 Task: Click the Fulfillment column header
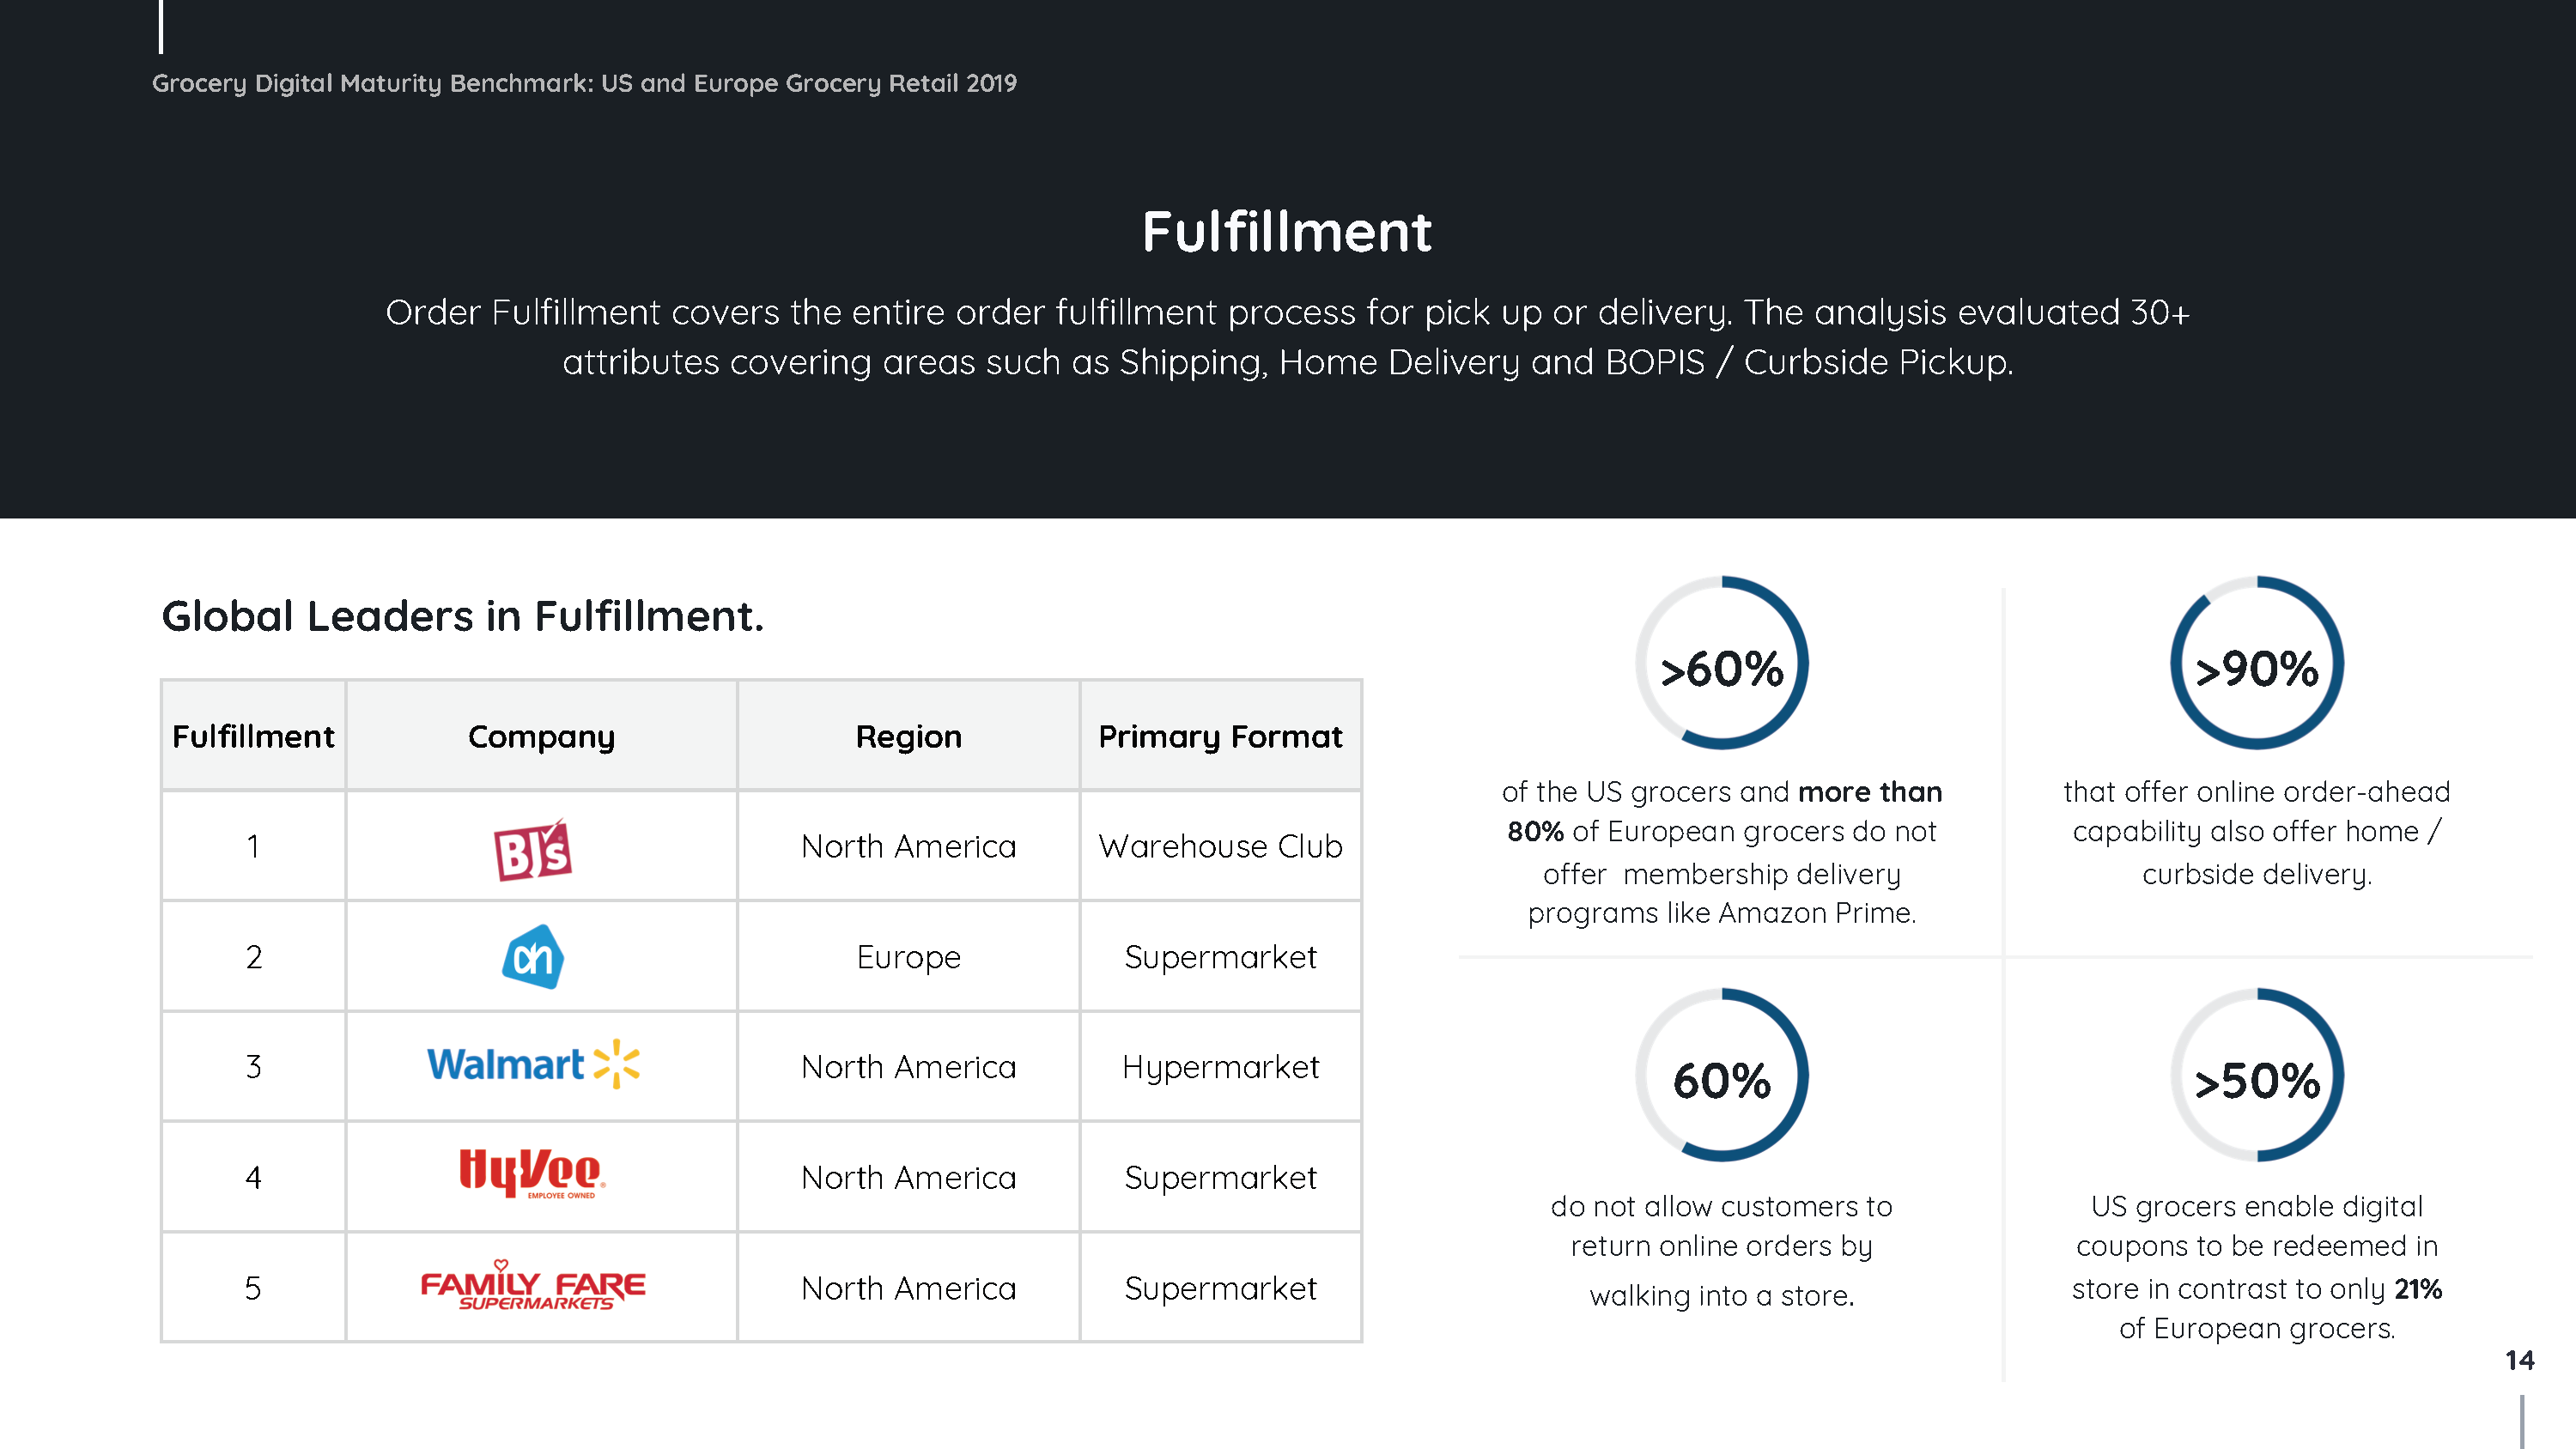click(253, 736)
